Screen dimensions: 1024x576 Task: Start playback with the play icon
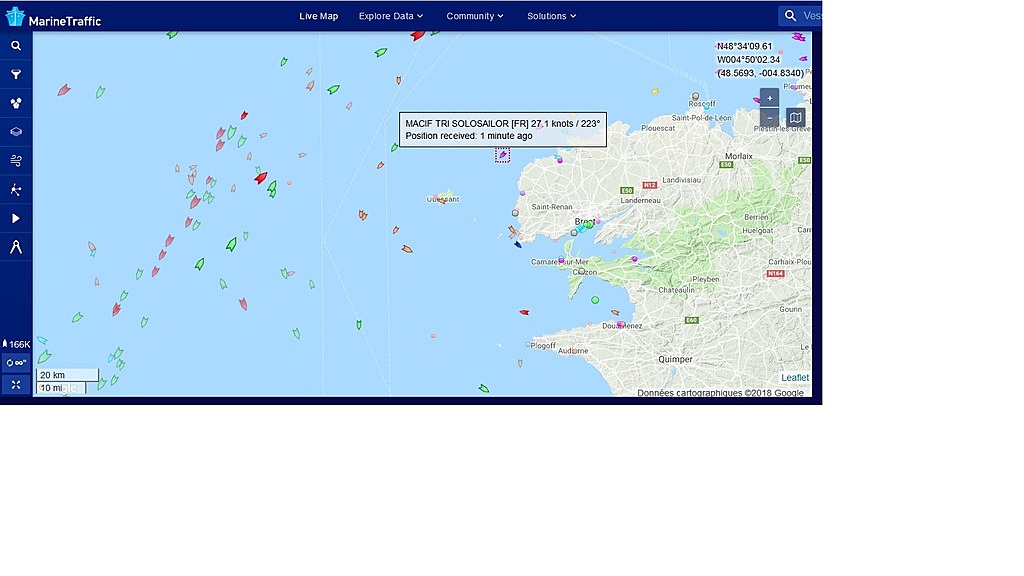(16, 219)
